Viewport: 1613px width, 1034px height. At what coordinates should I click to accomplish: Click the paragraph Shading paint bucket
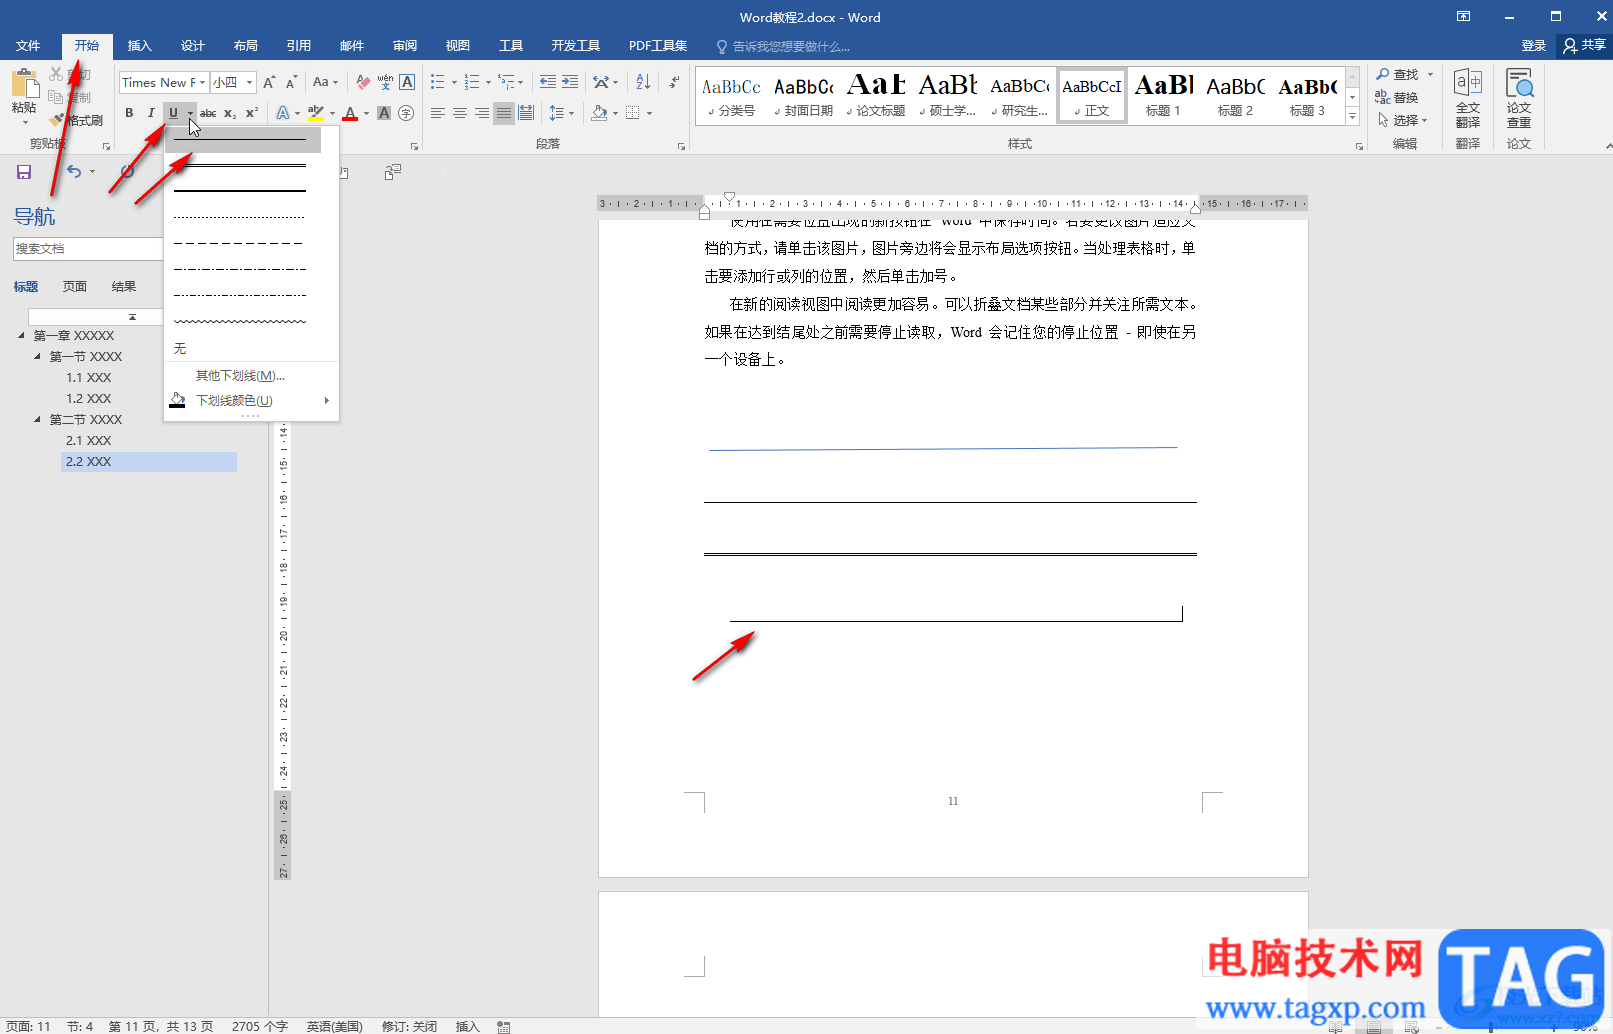(599, 113)
